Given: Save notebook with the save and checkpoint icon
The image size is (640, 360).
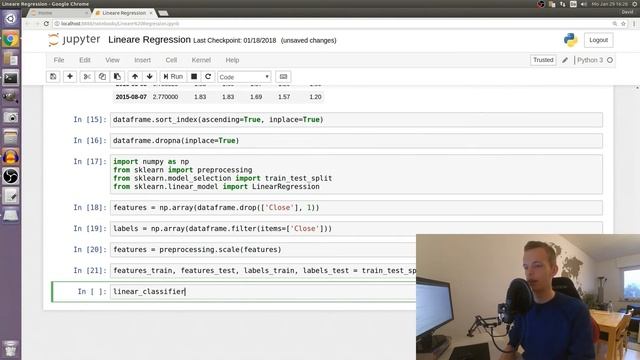Looking at the screenshot, I should click(53, 77).
